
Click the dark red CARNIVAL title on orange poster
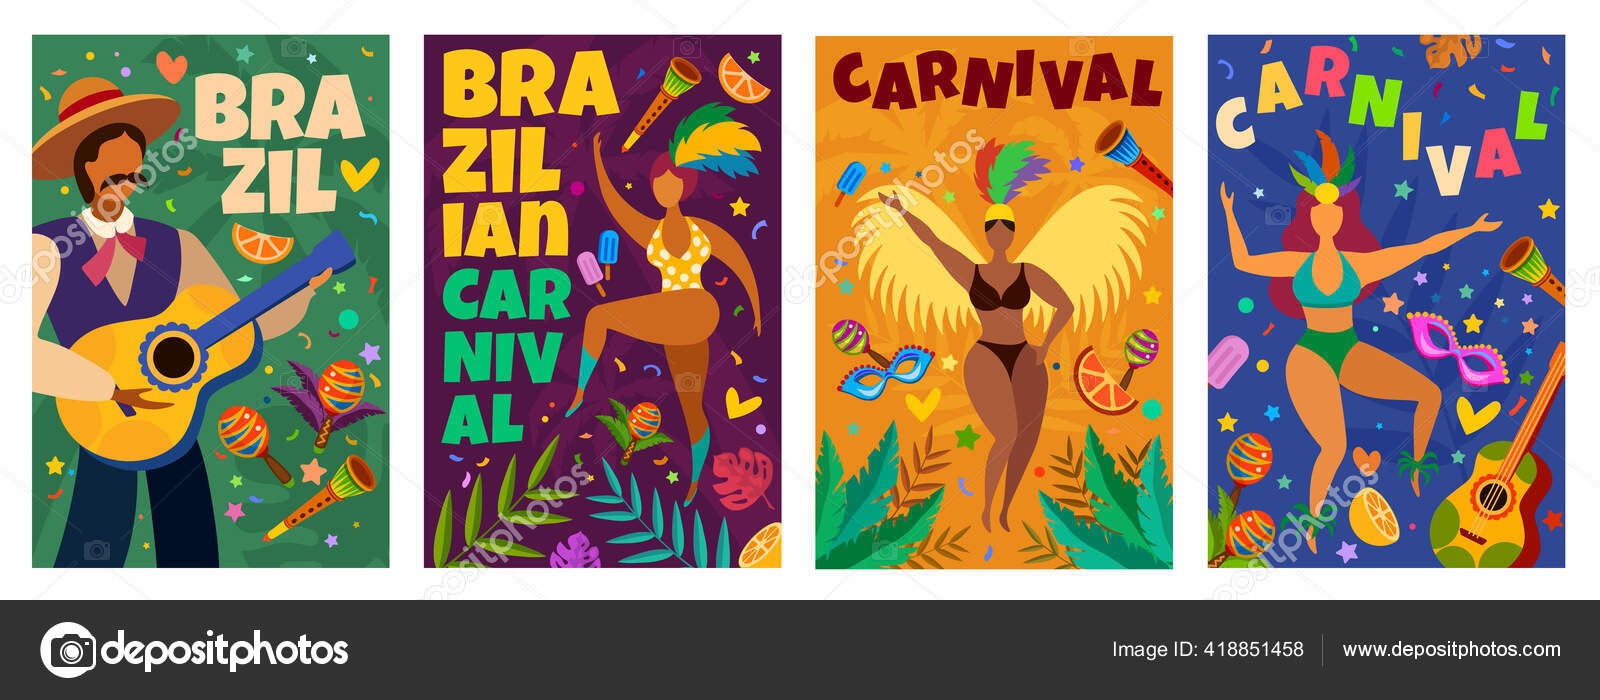tap(996, 80)
